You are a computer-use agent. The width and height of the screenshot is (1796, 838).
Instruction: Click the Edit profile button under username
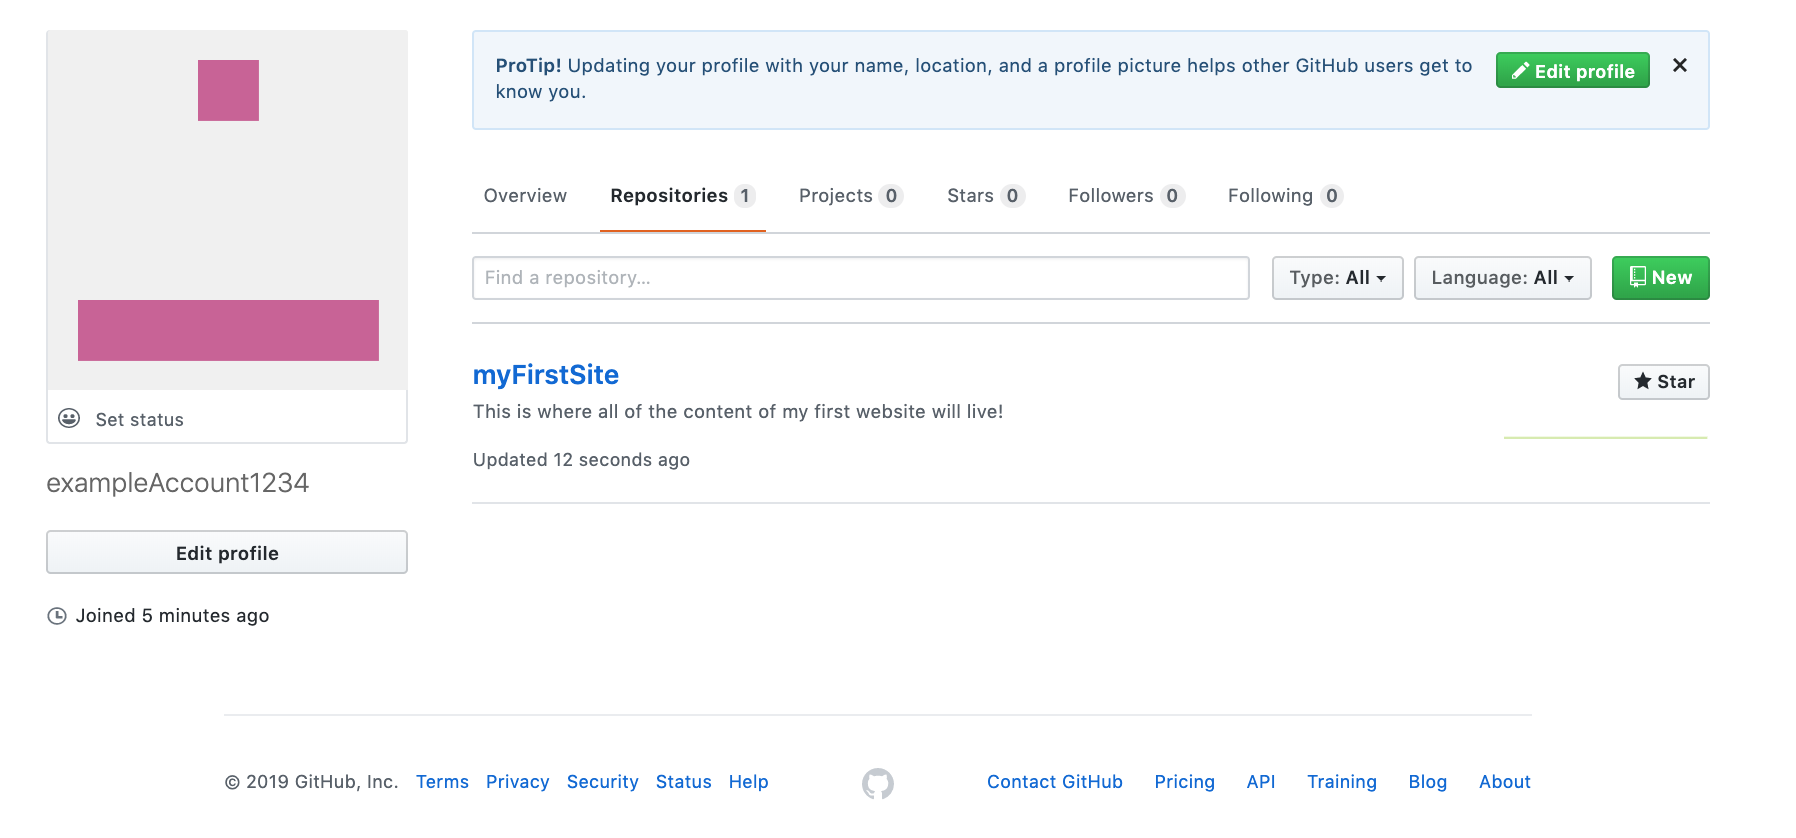click(x=227, y=553)
